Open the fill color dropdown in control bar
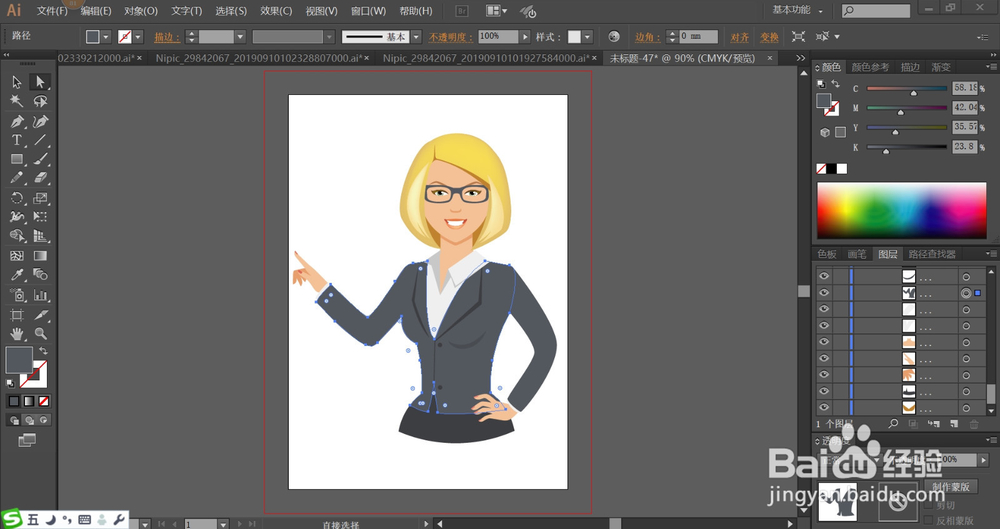The height and width of the screenshot is (529, 1000). tap(106, 37)
